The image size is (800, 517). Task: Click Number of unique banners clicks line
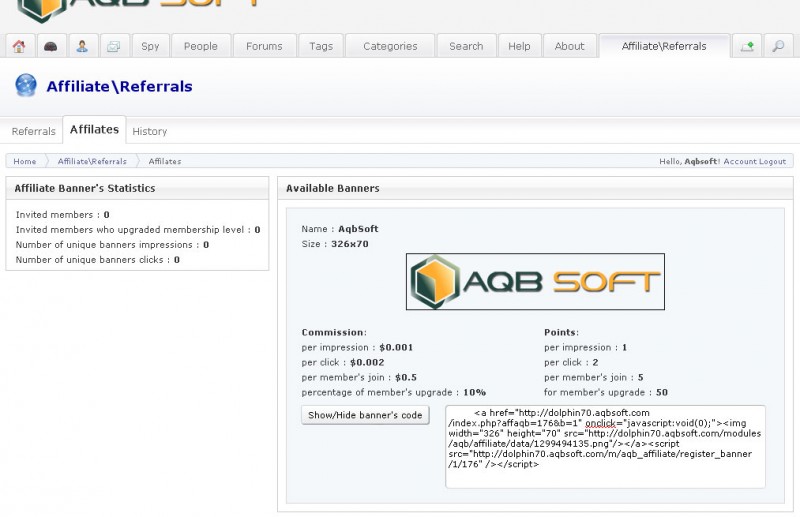coord(97,260)
